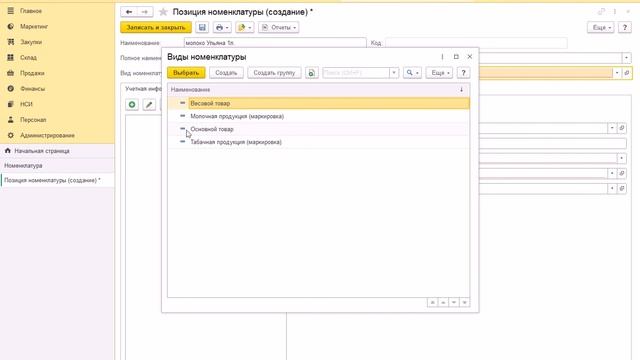Expand the Полное наименование field dropdown arrow
640x360 pixels.
click(627, 58)
